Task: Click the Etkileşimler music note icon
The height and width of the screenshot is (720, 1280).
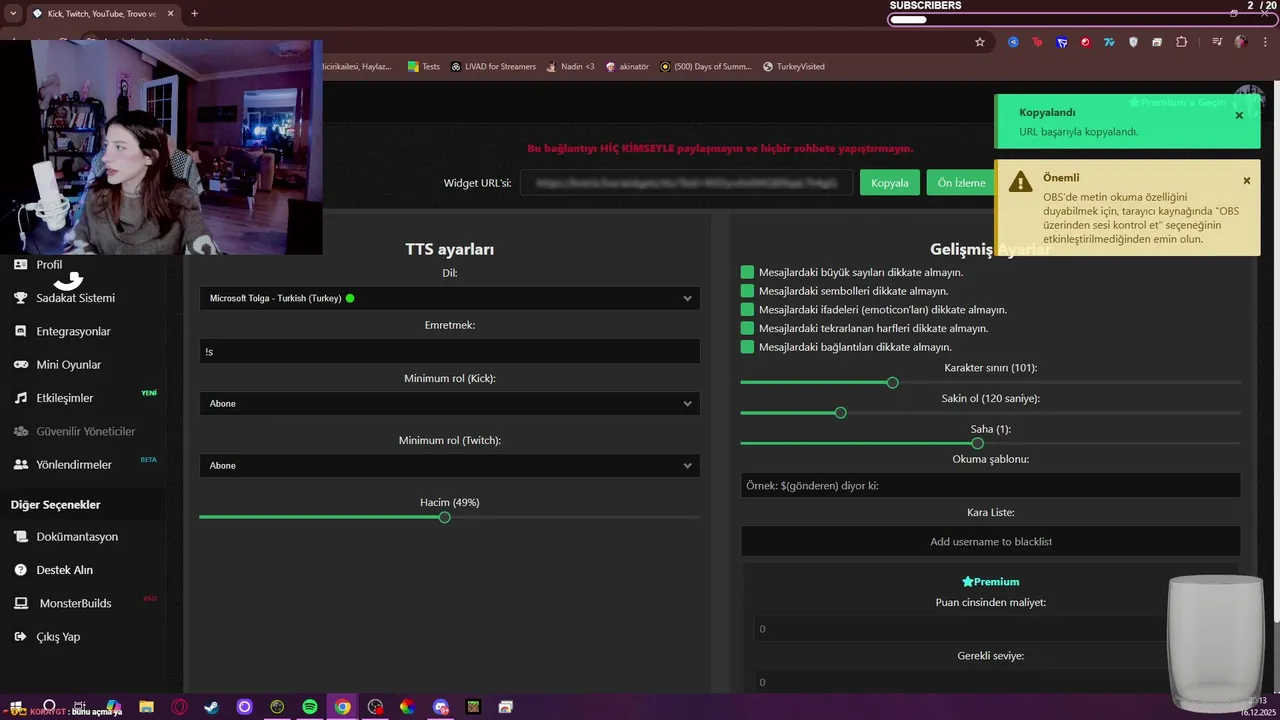Action: (x=20, y=398)
